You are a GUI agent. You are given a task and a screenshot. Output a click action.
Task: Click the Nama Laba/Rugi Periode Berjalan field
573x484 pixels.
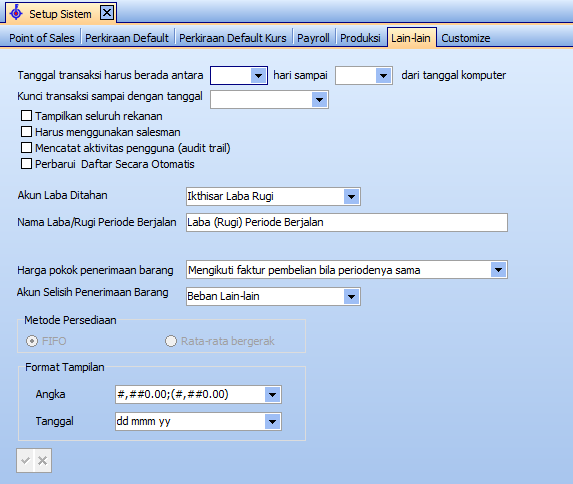tap(347, 222)
